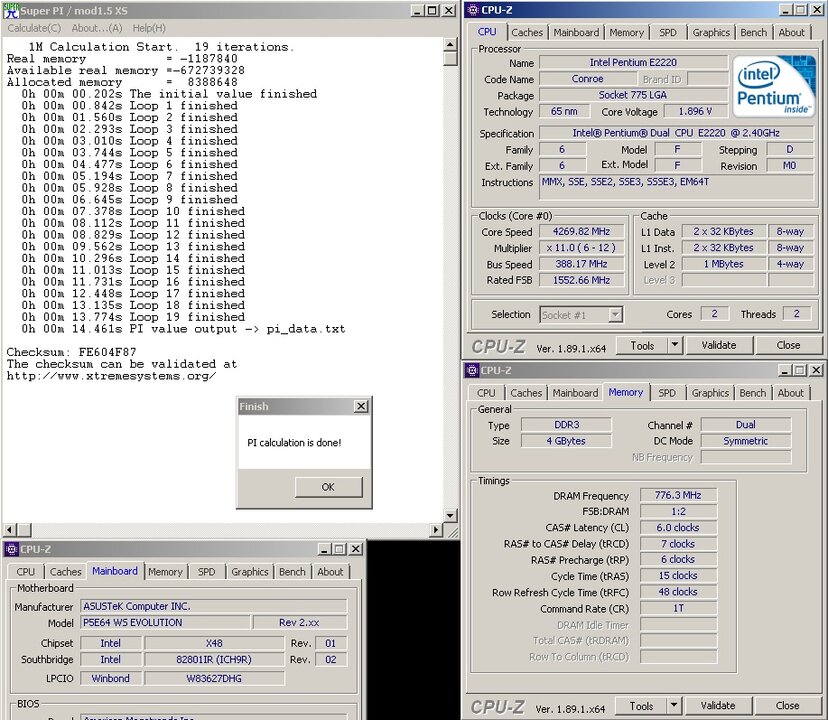Switch to Graphics tab in Memory CPU-Z window
Image resolution: width=828 pixels, height=720 pixels.
coord(710,393)
